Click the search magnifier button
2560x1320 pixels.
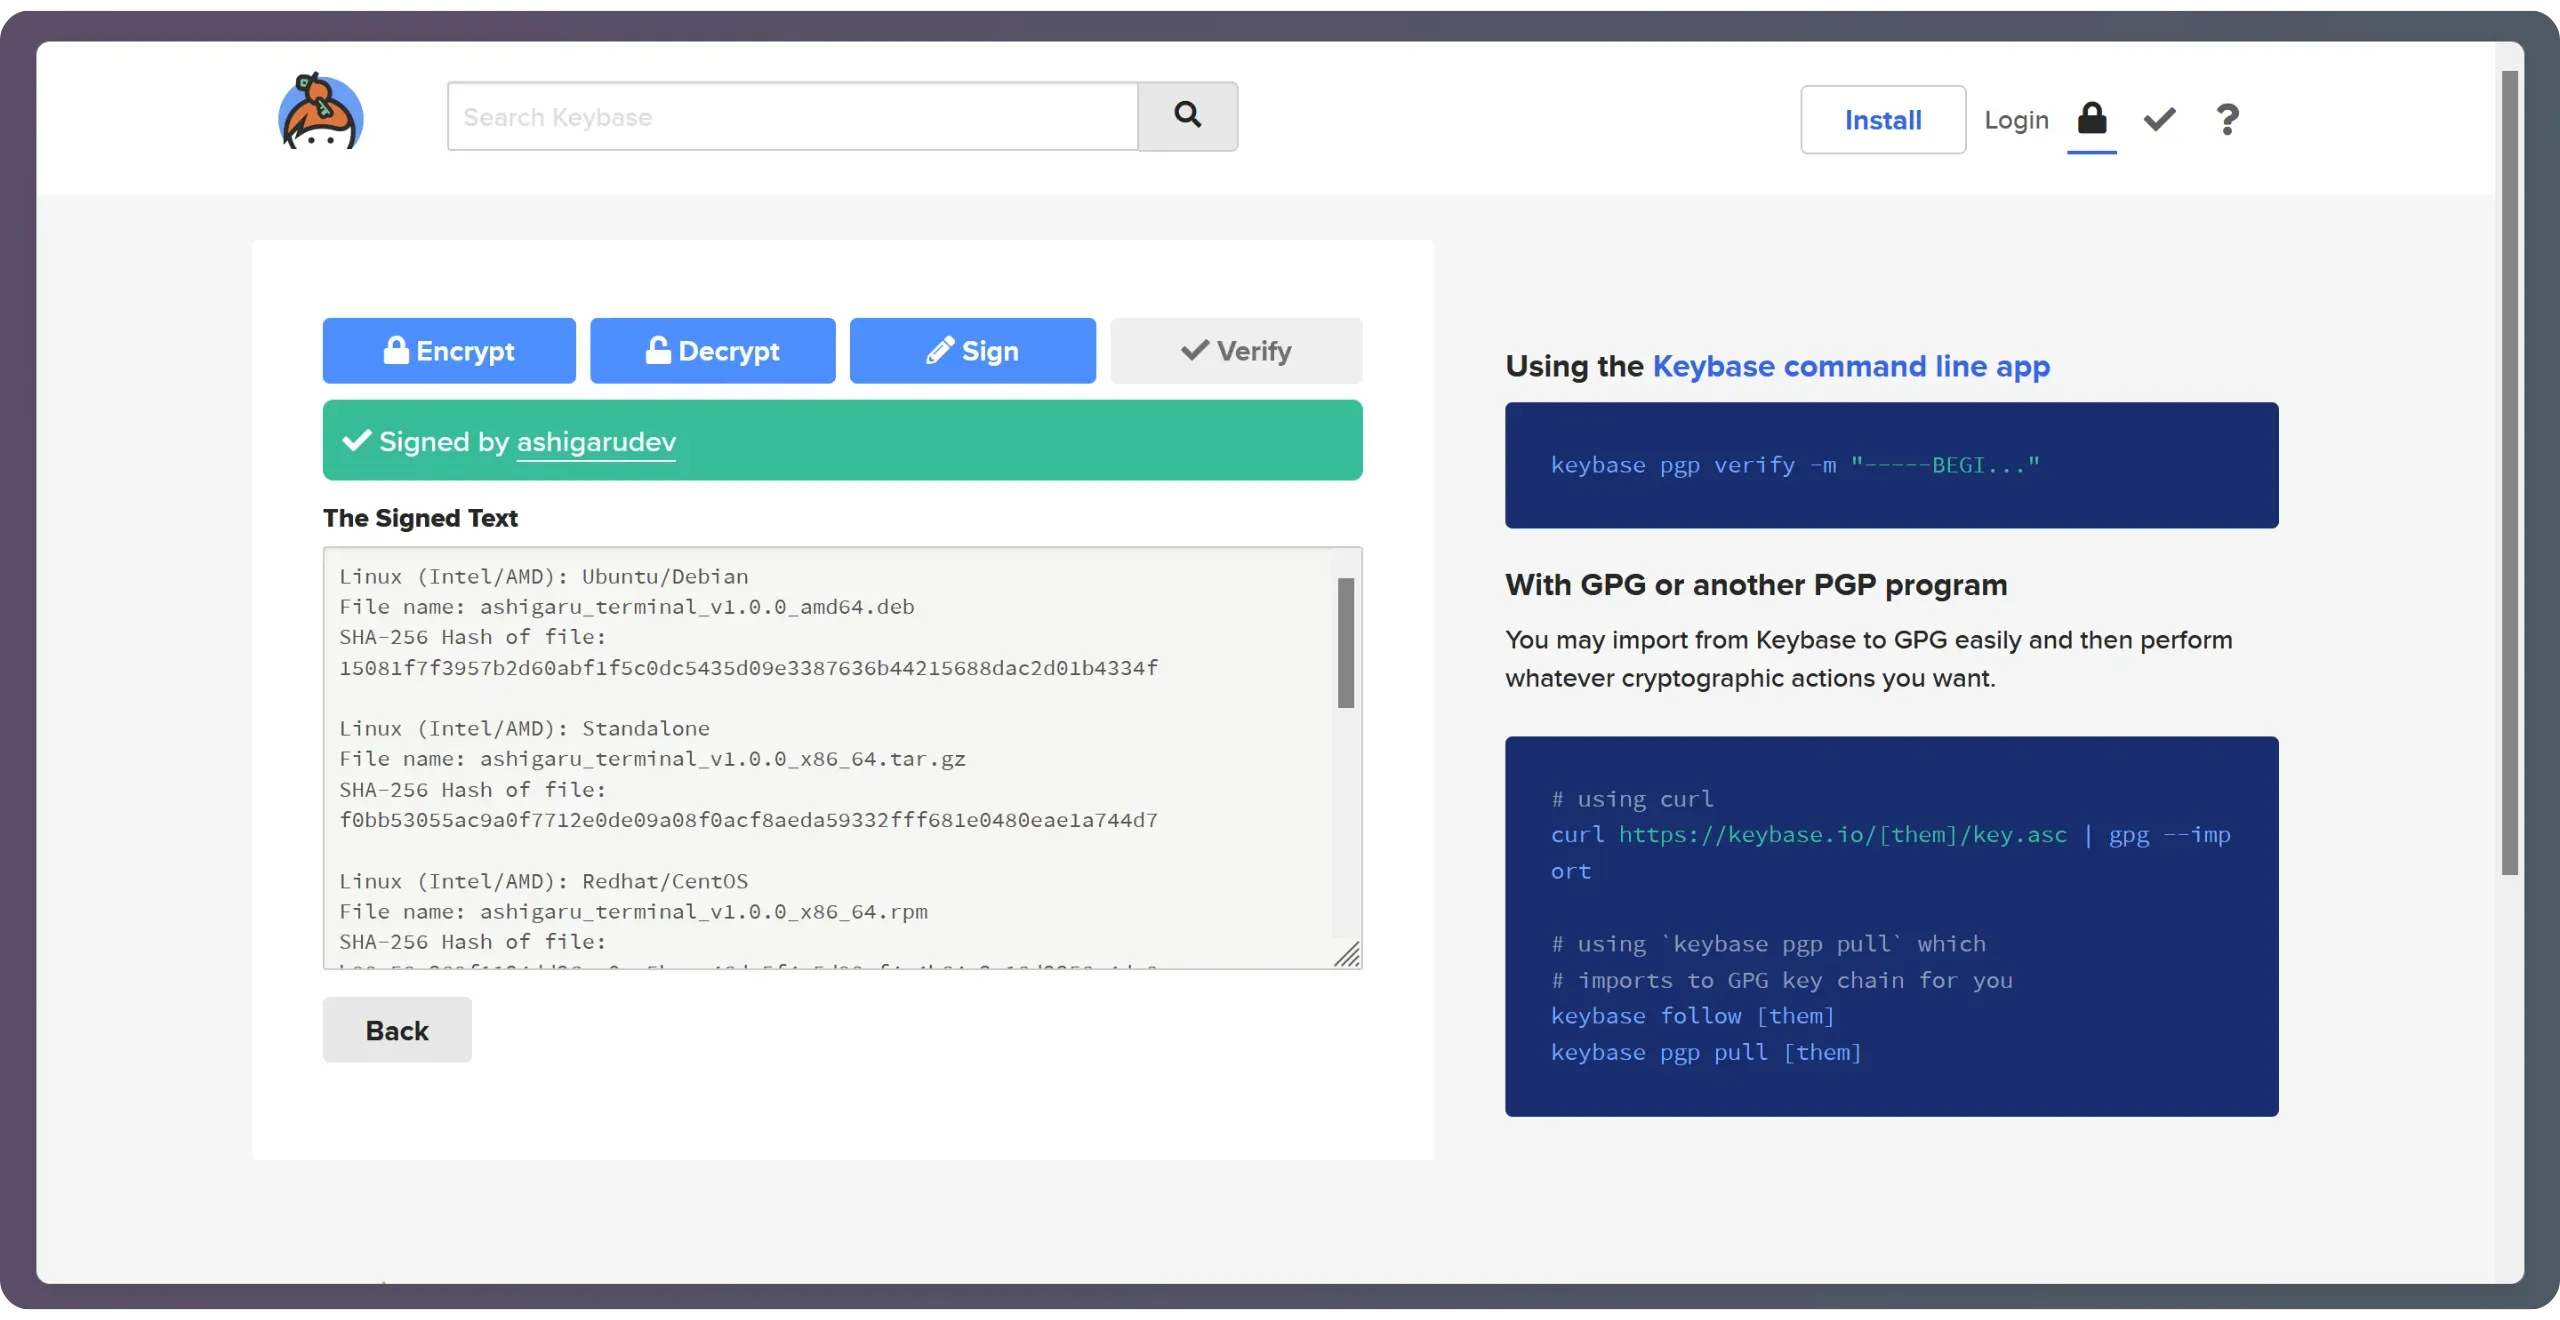pos(1187,116)
